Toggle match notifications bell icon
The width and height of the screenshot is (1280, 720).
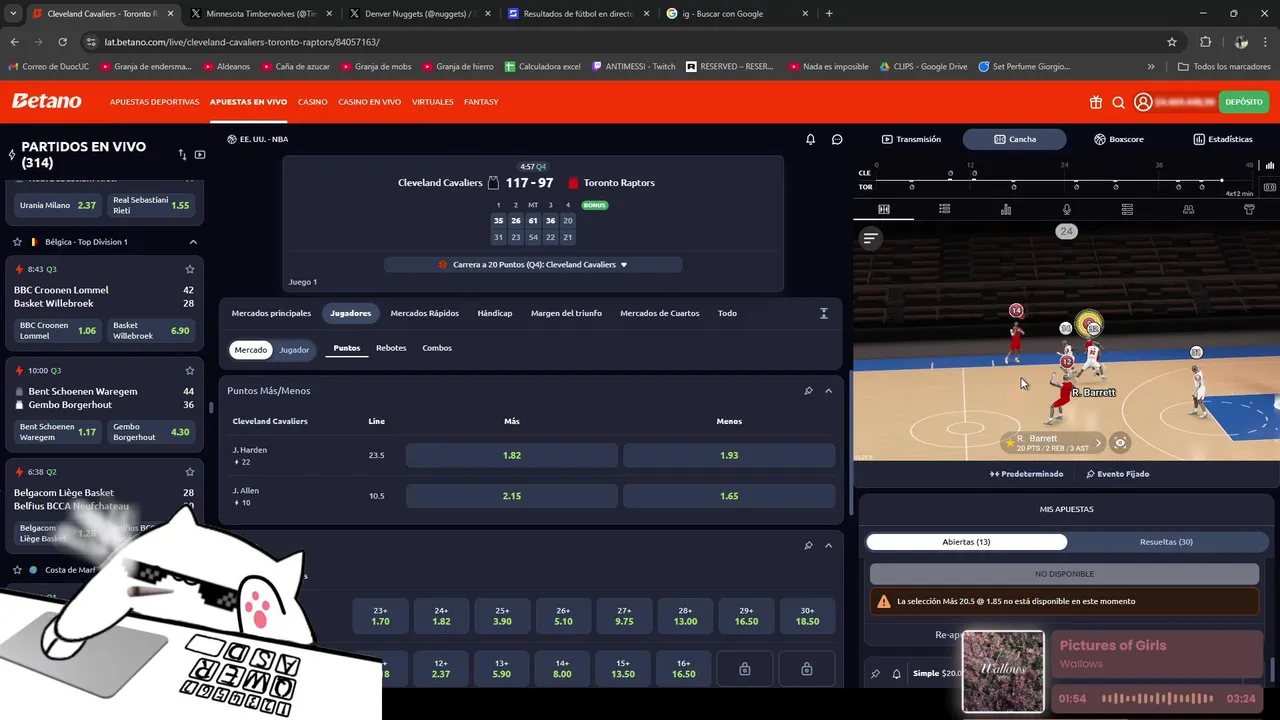point(811,139)
